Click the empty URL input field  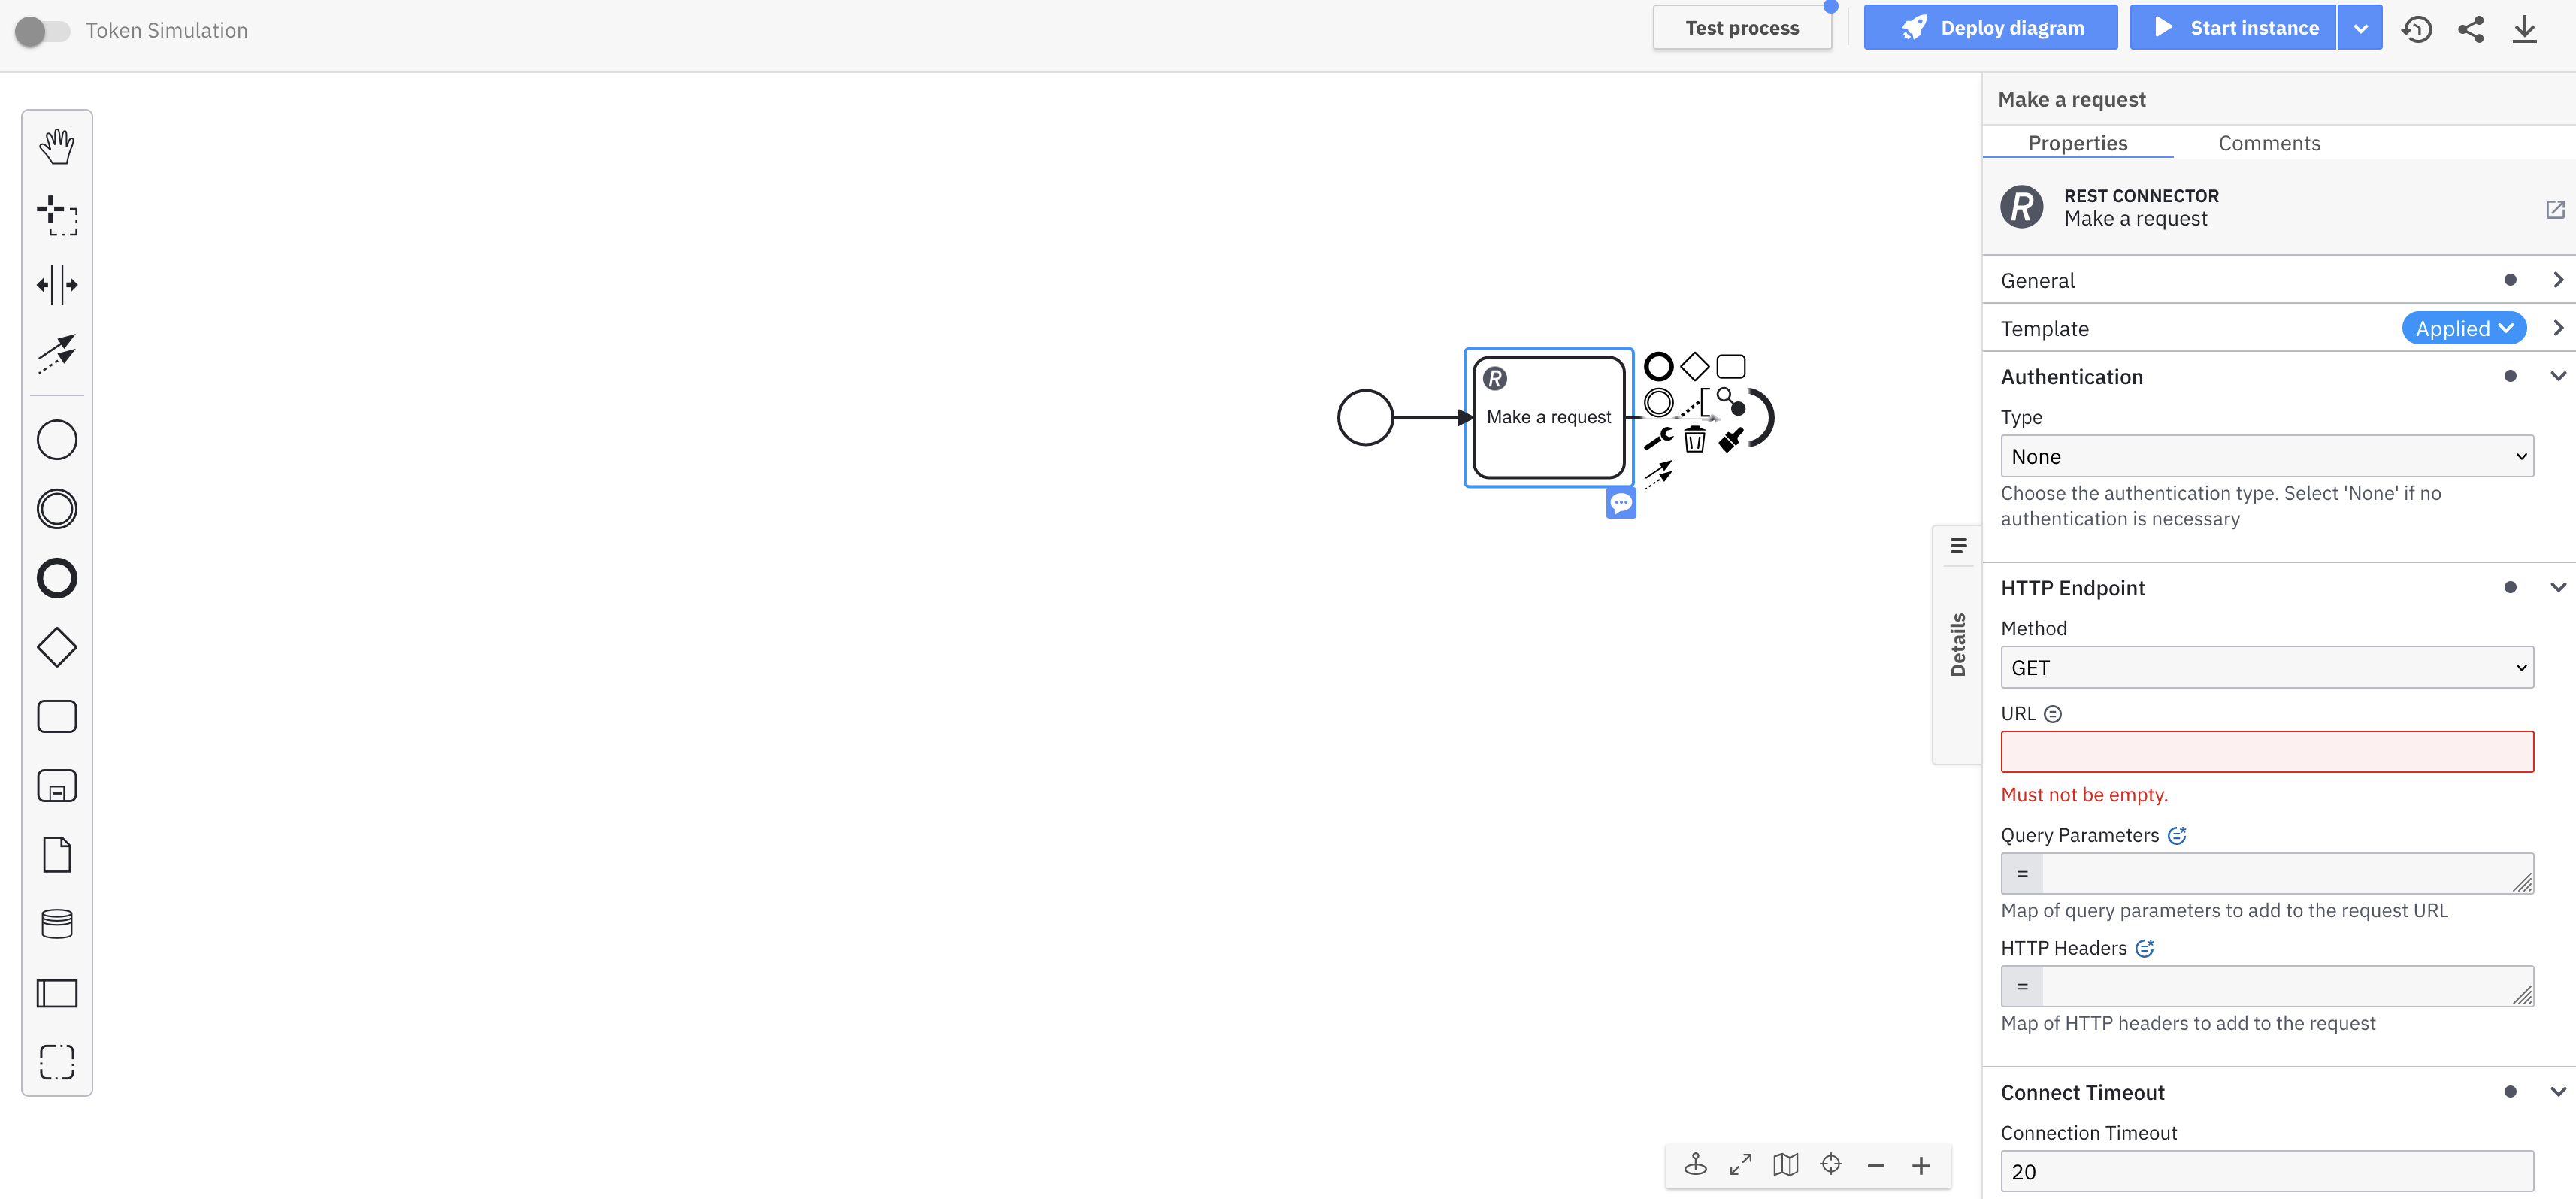pyautogui.click(x=2266, y=751)
